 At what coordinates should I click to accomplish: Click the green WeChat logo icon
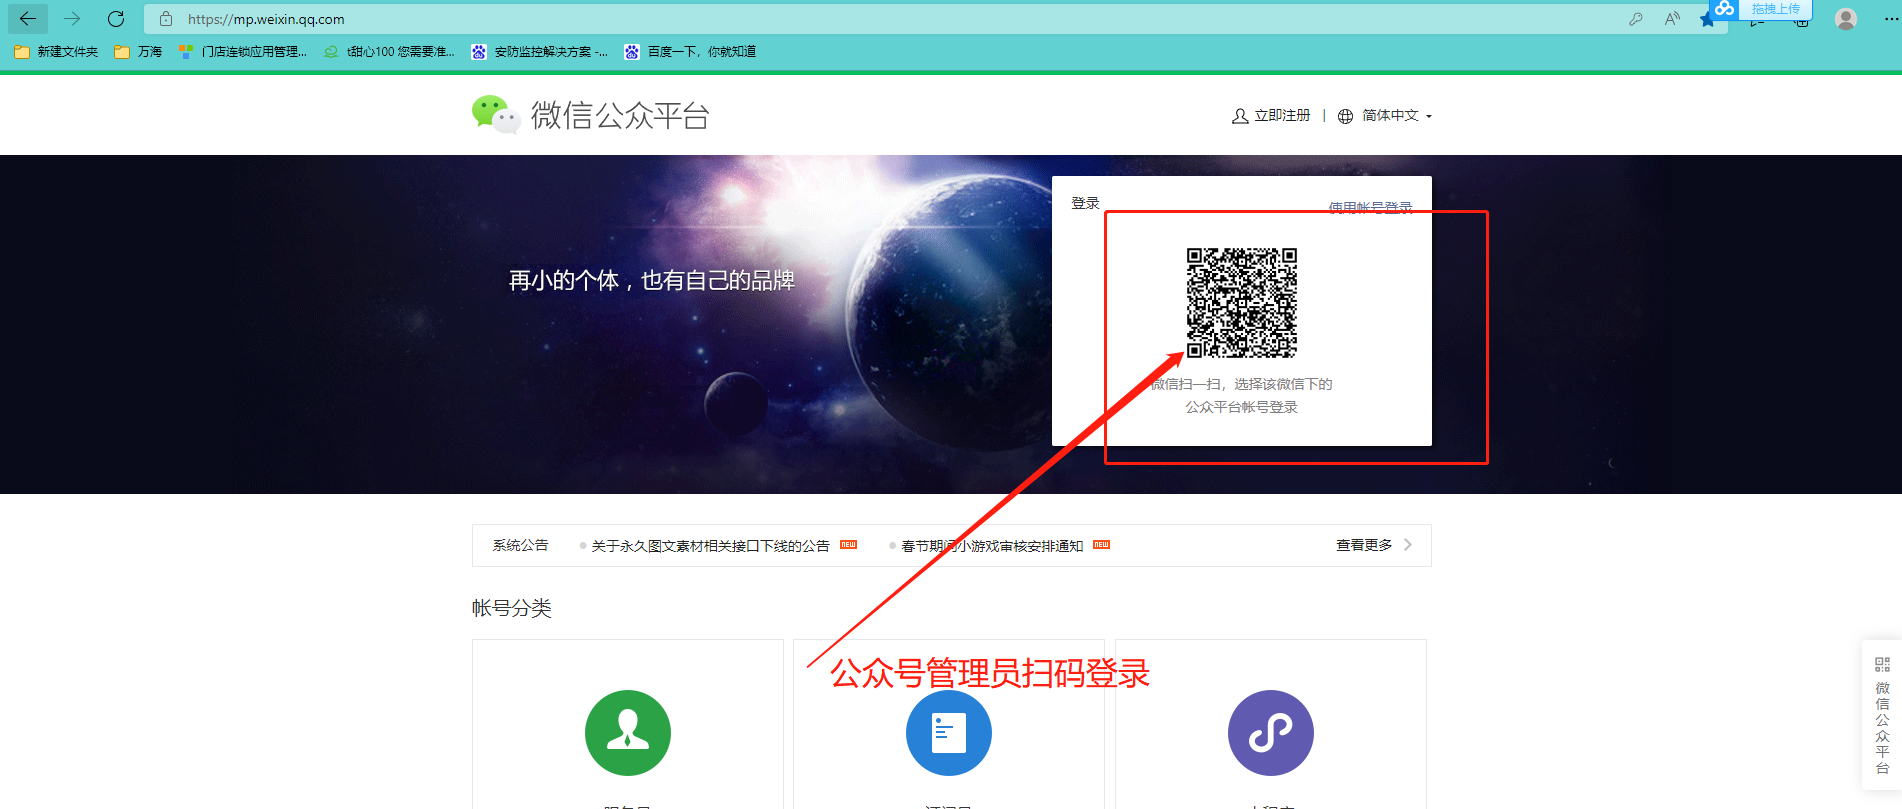pyautogui.click(x=496, y=115)
